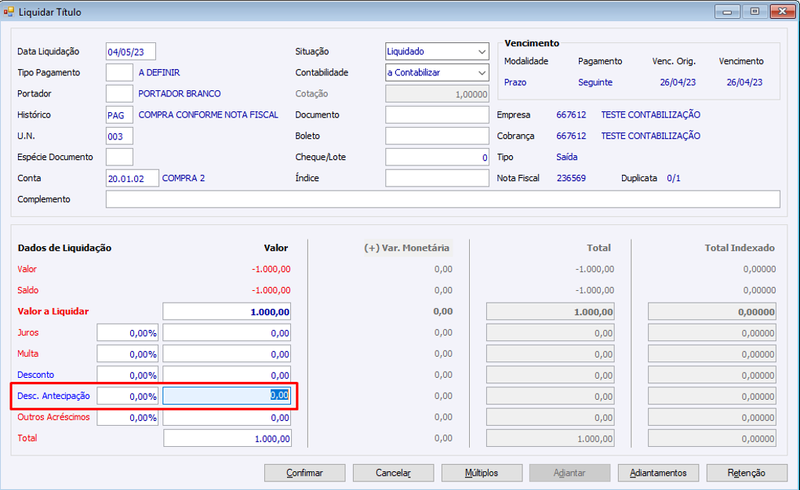Click the Histórico field containing PAG
The image size is (800, 490).
(119, 115)
